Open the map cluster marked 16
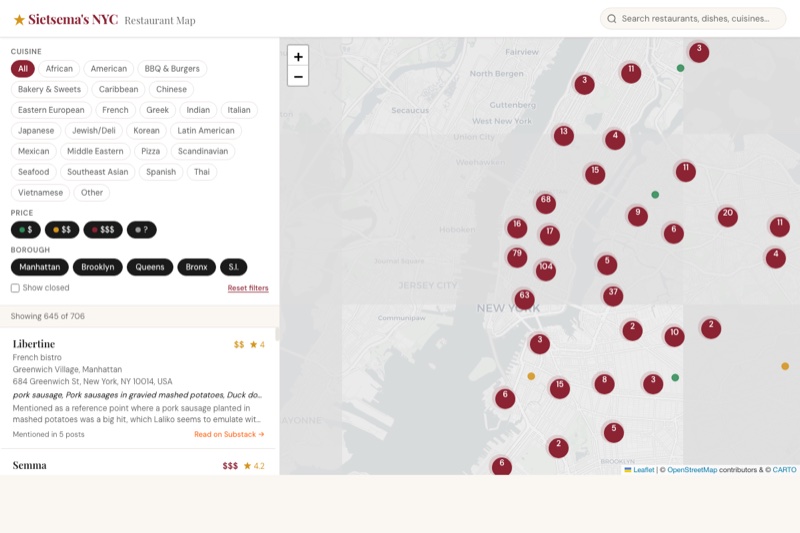Viewport: 800px width, 533px height. pyautogui.click(x=517, y=227)
